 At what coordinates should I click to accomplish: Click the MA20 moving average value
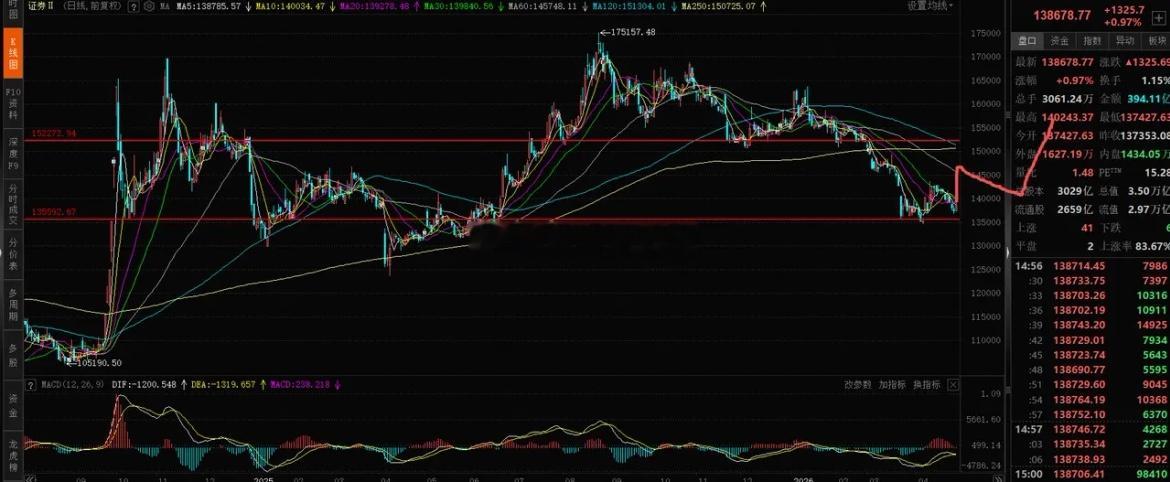pos(374,7)
